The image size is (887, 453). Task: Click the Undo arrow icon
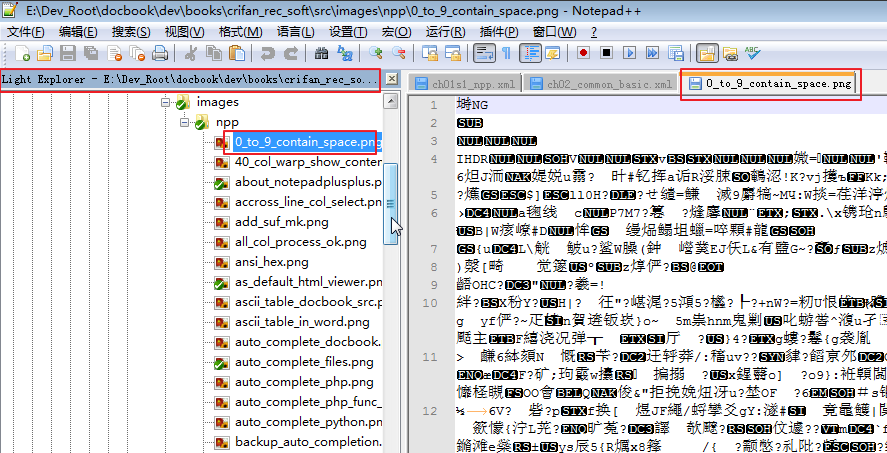coord(268,53)
